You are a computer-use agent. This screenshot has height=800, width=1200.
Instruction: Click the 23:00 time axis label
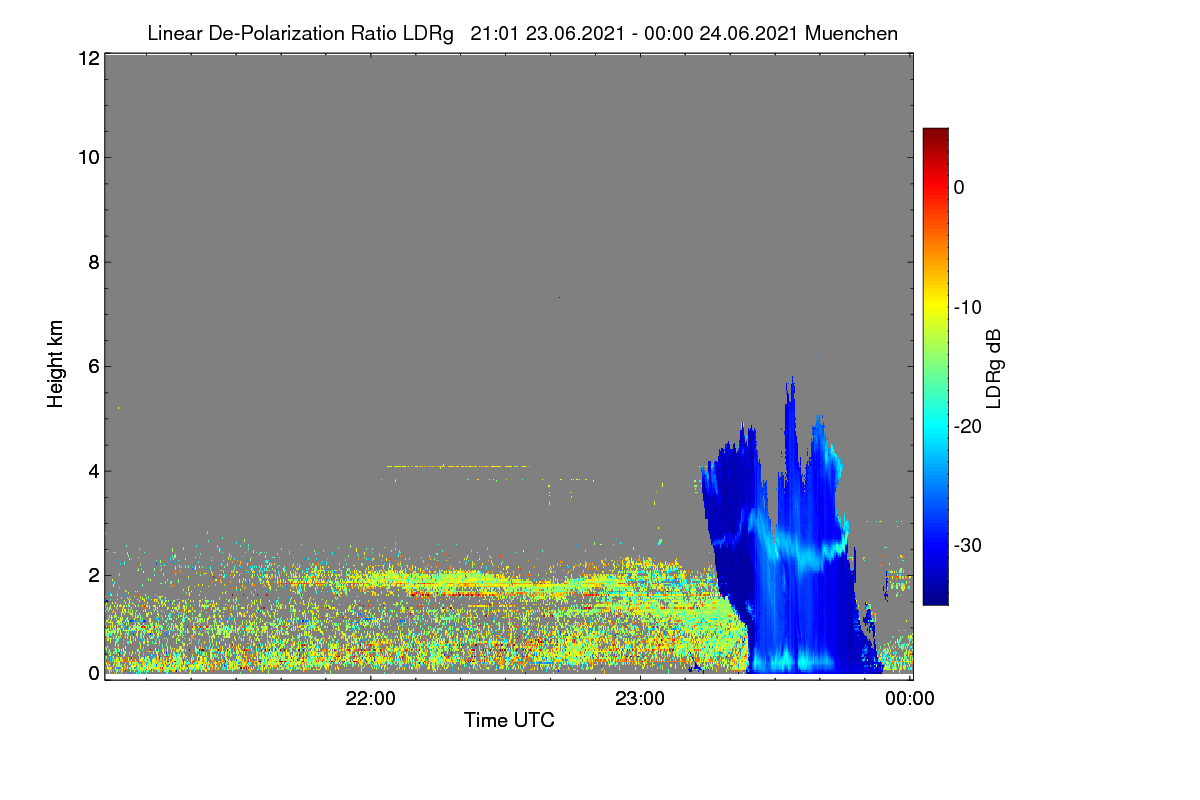click(640, 700)
